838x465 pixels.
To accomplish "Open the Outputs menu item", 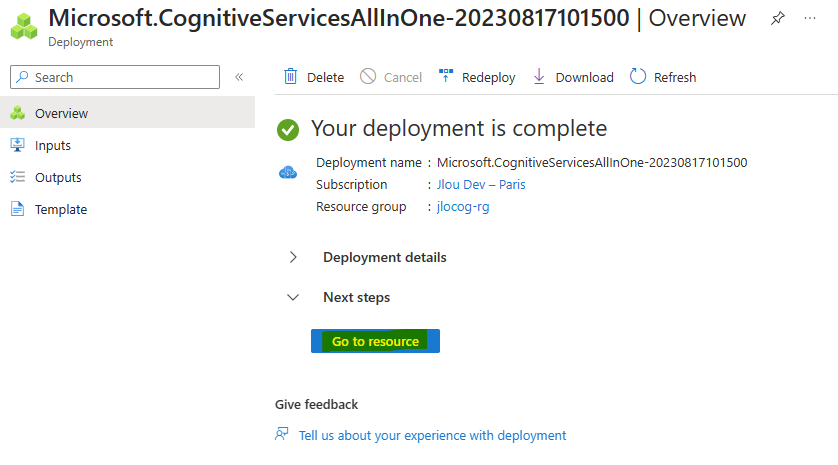I will pos(127,177).
